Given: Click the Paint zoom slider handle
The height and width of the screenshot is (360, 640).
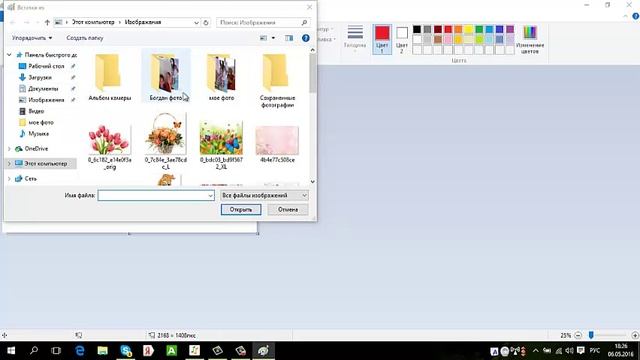Looking at the screenshot, I should [591, 335].
